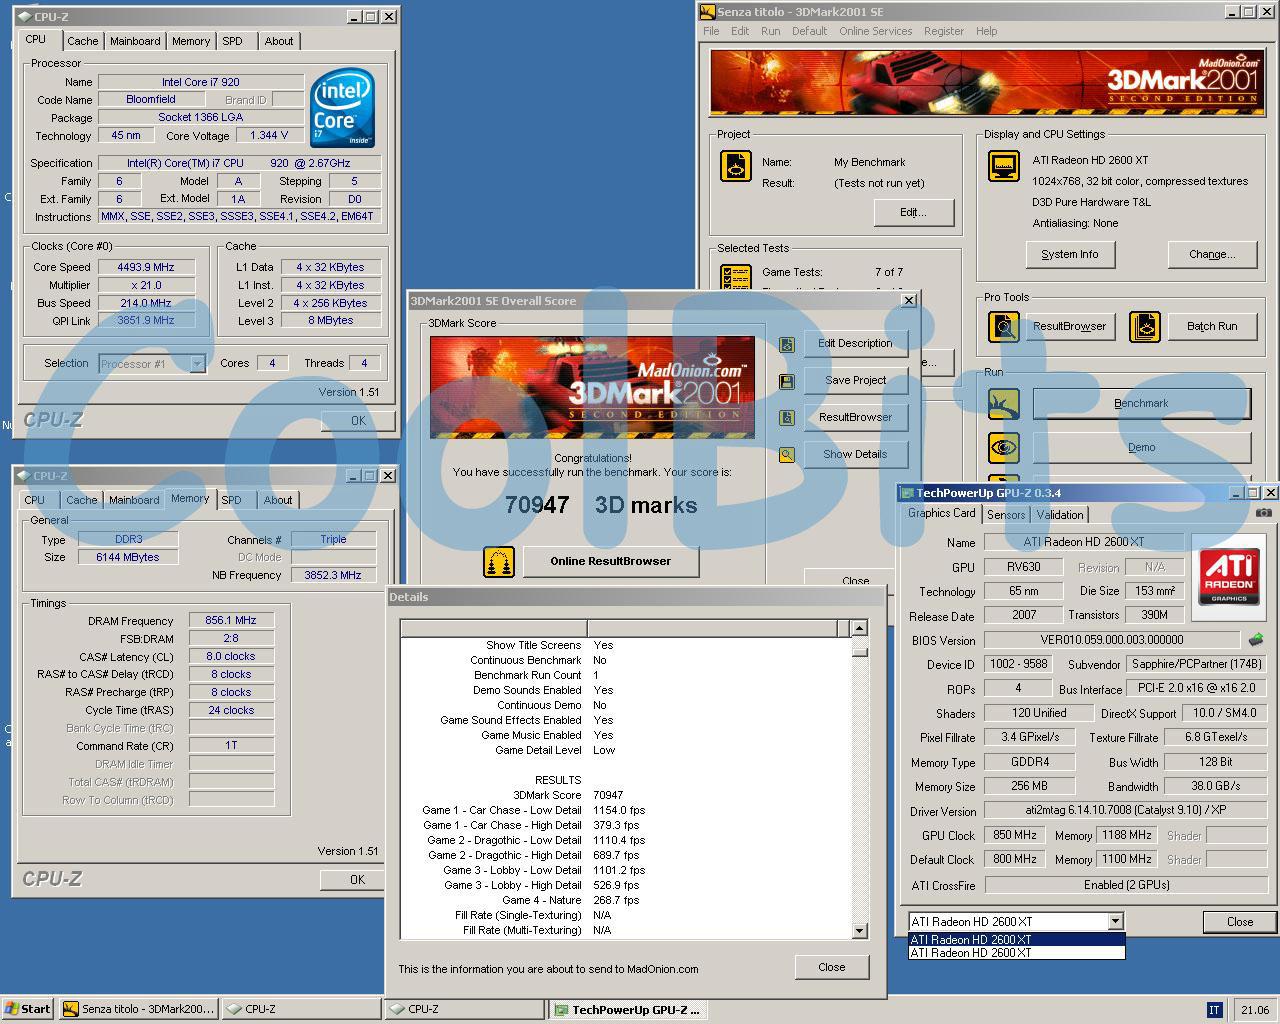Click the Save Project floppy disk icon
1280x1024 pixels.
coord(787,381)
